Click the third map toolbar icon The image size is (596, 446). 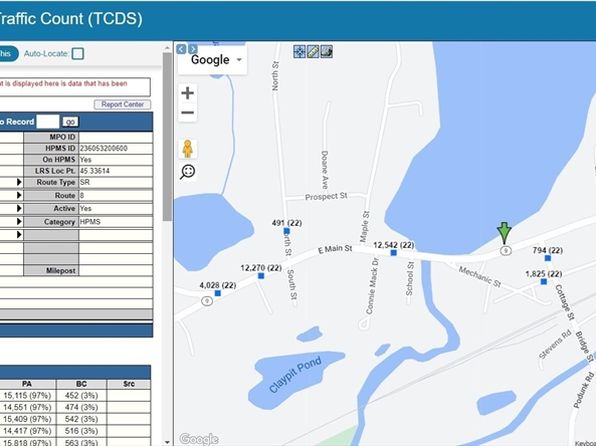327,52
